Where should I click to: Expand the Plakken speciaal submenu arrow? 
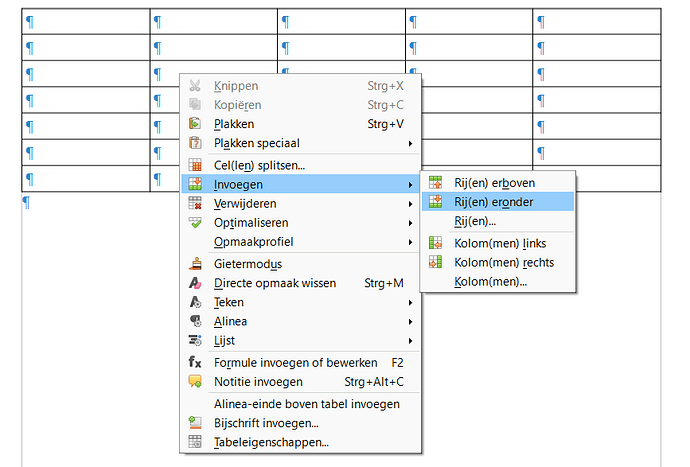click(410, 143)
